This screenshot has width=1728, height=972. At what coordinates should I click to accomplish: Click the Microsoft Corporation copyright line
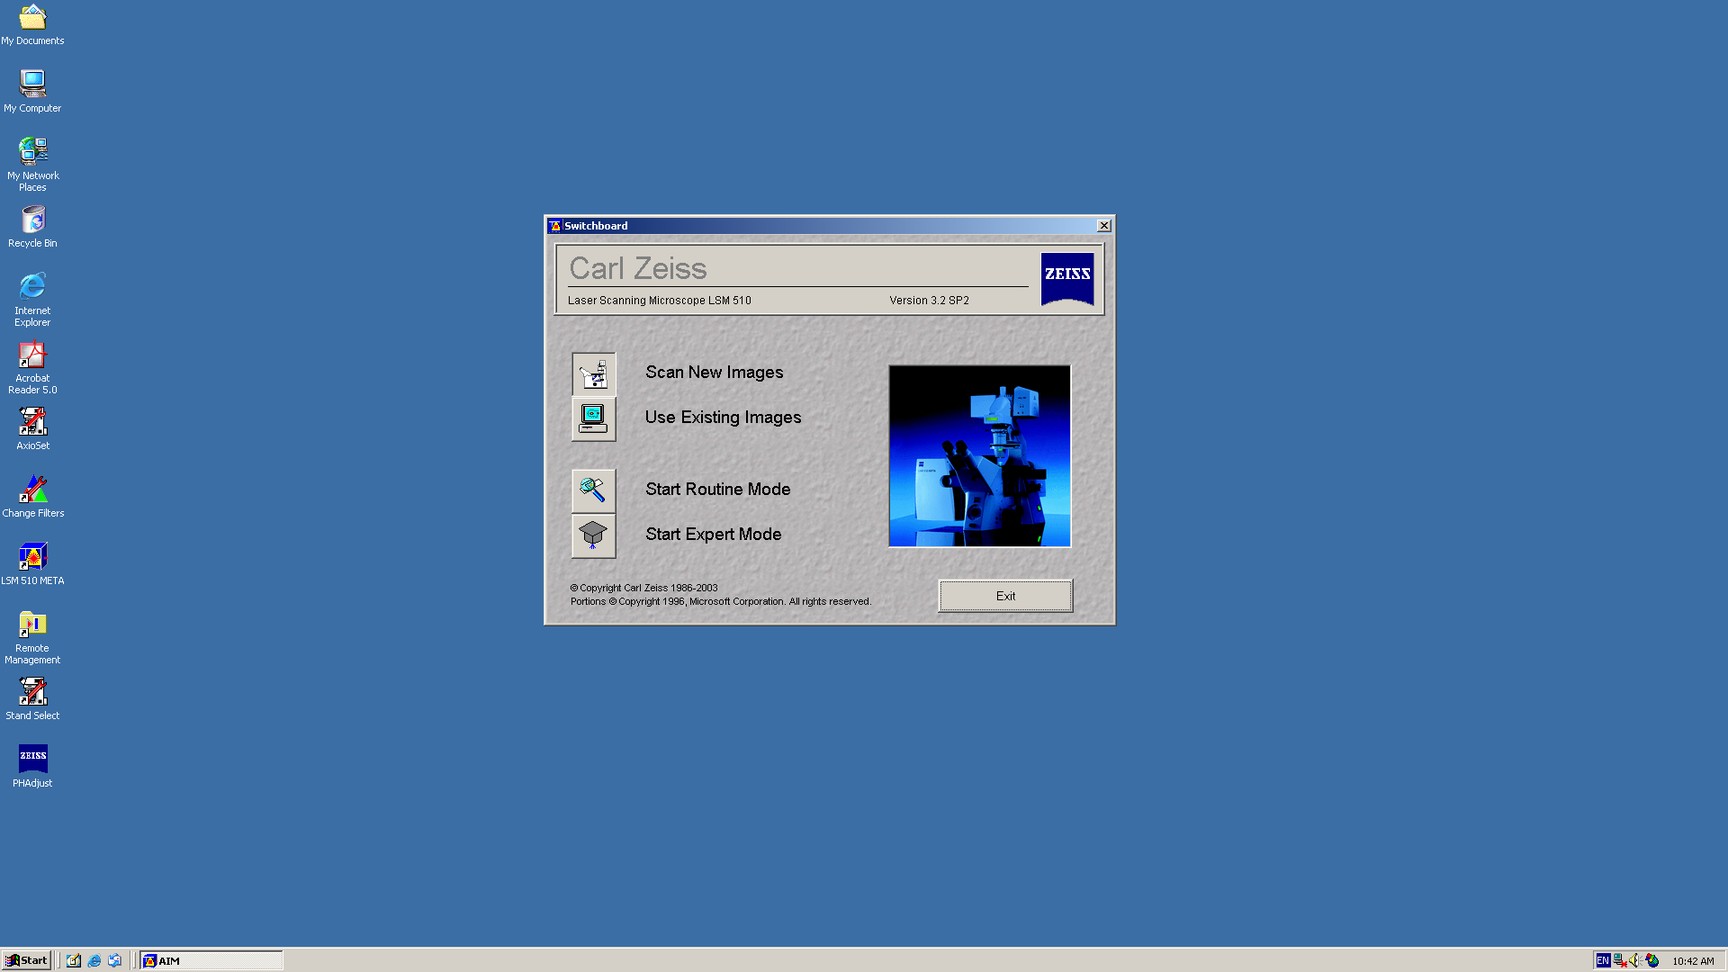(721, 601)
